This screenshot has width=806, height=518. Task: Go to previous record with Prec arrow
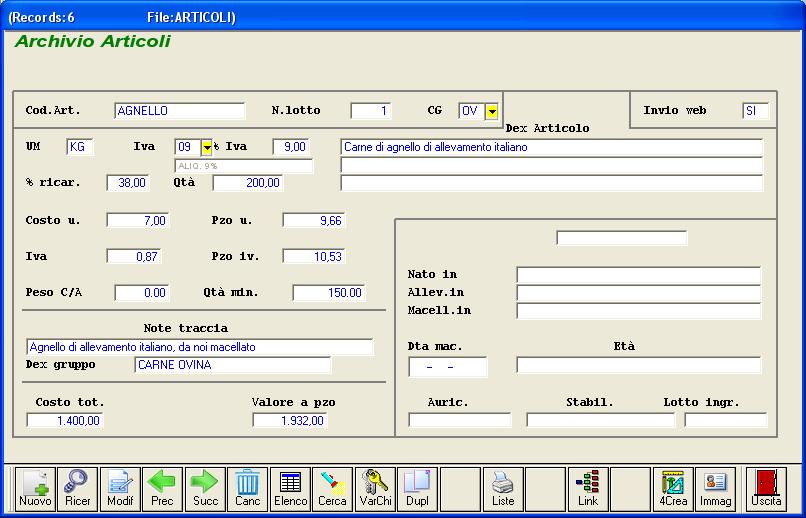tap(162, 489)
